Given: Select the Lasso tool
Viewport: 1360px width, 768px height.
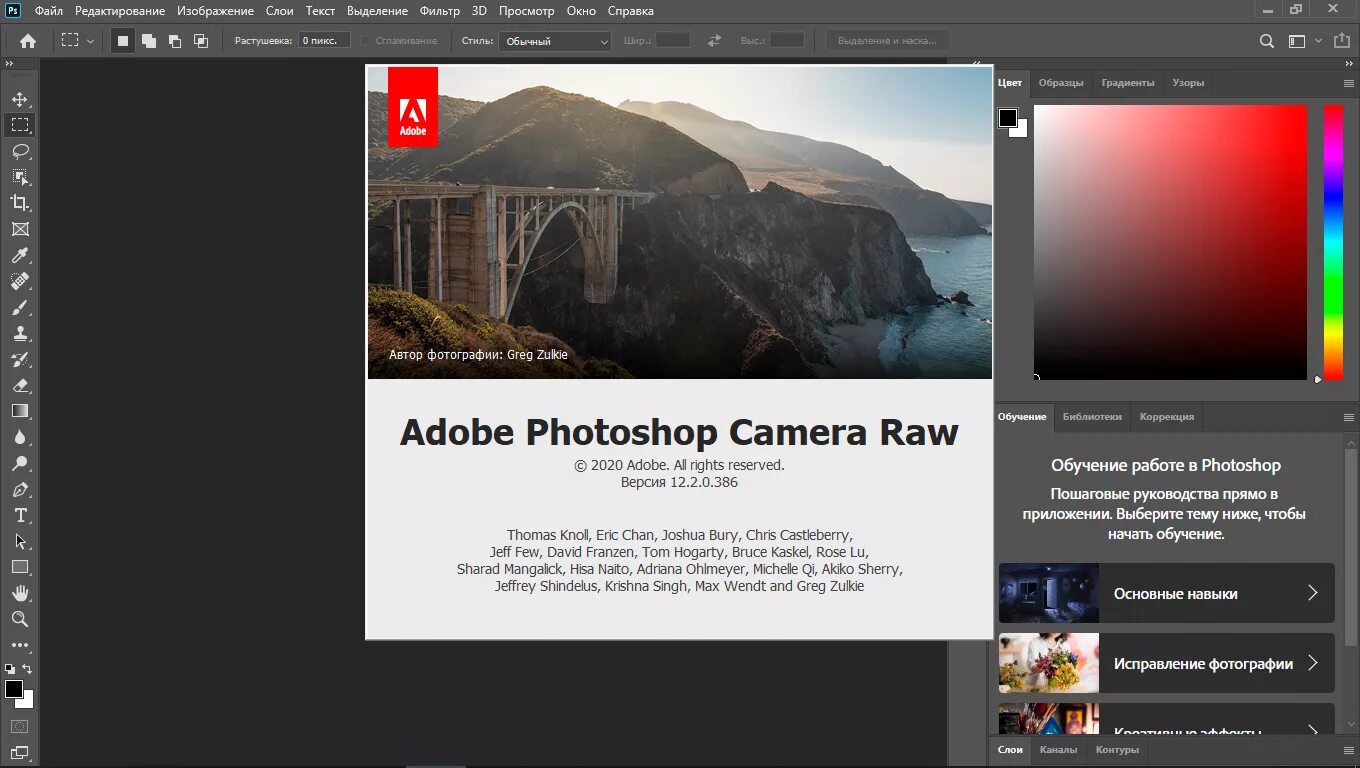Looking at the screenshot, I should [20, 151].
